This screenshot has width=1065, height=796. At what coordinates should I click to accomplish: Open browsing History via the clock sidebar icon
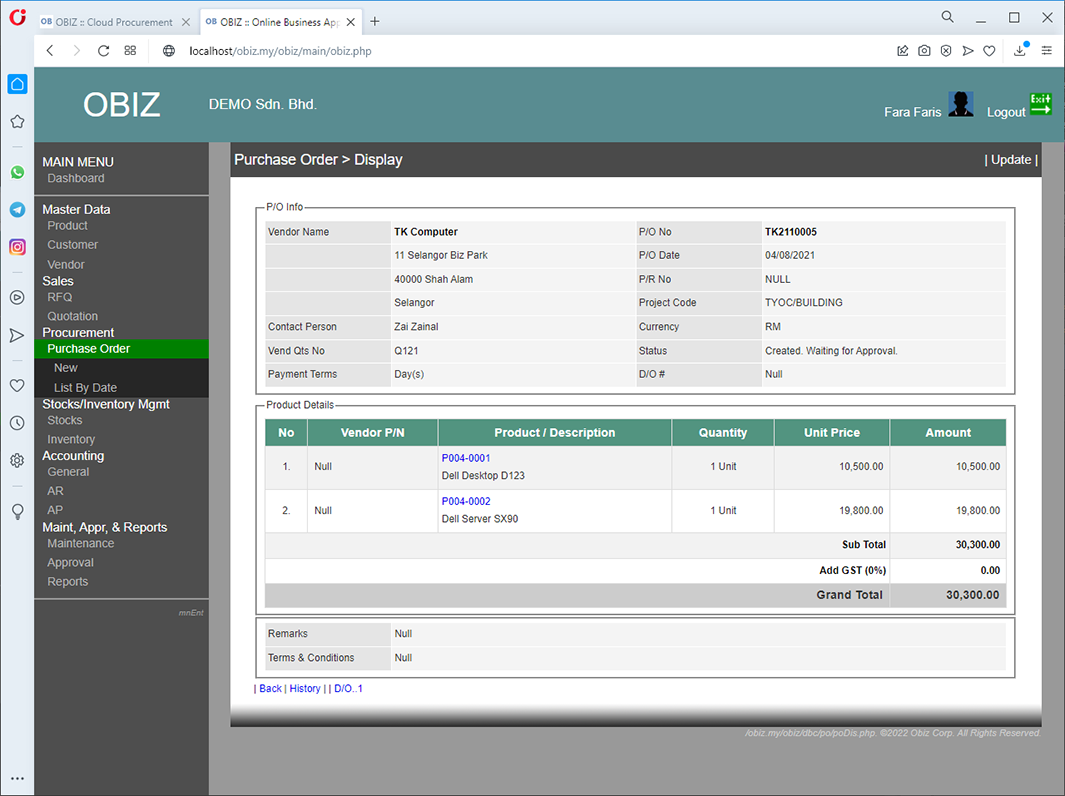(16, 423)
